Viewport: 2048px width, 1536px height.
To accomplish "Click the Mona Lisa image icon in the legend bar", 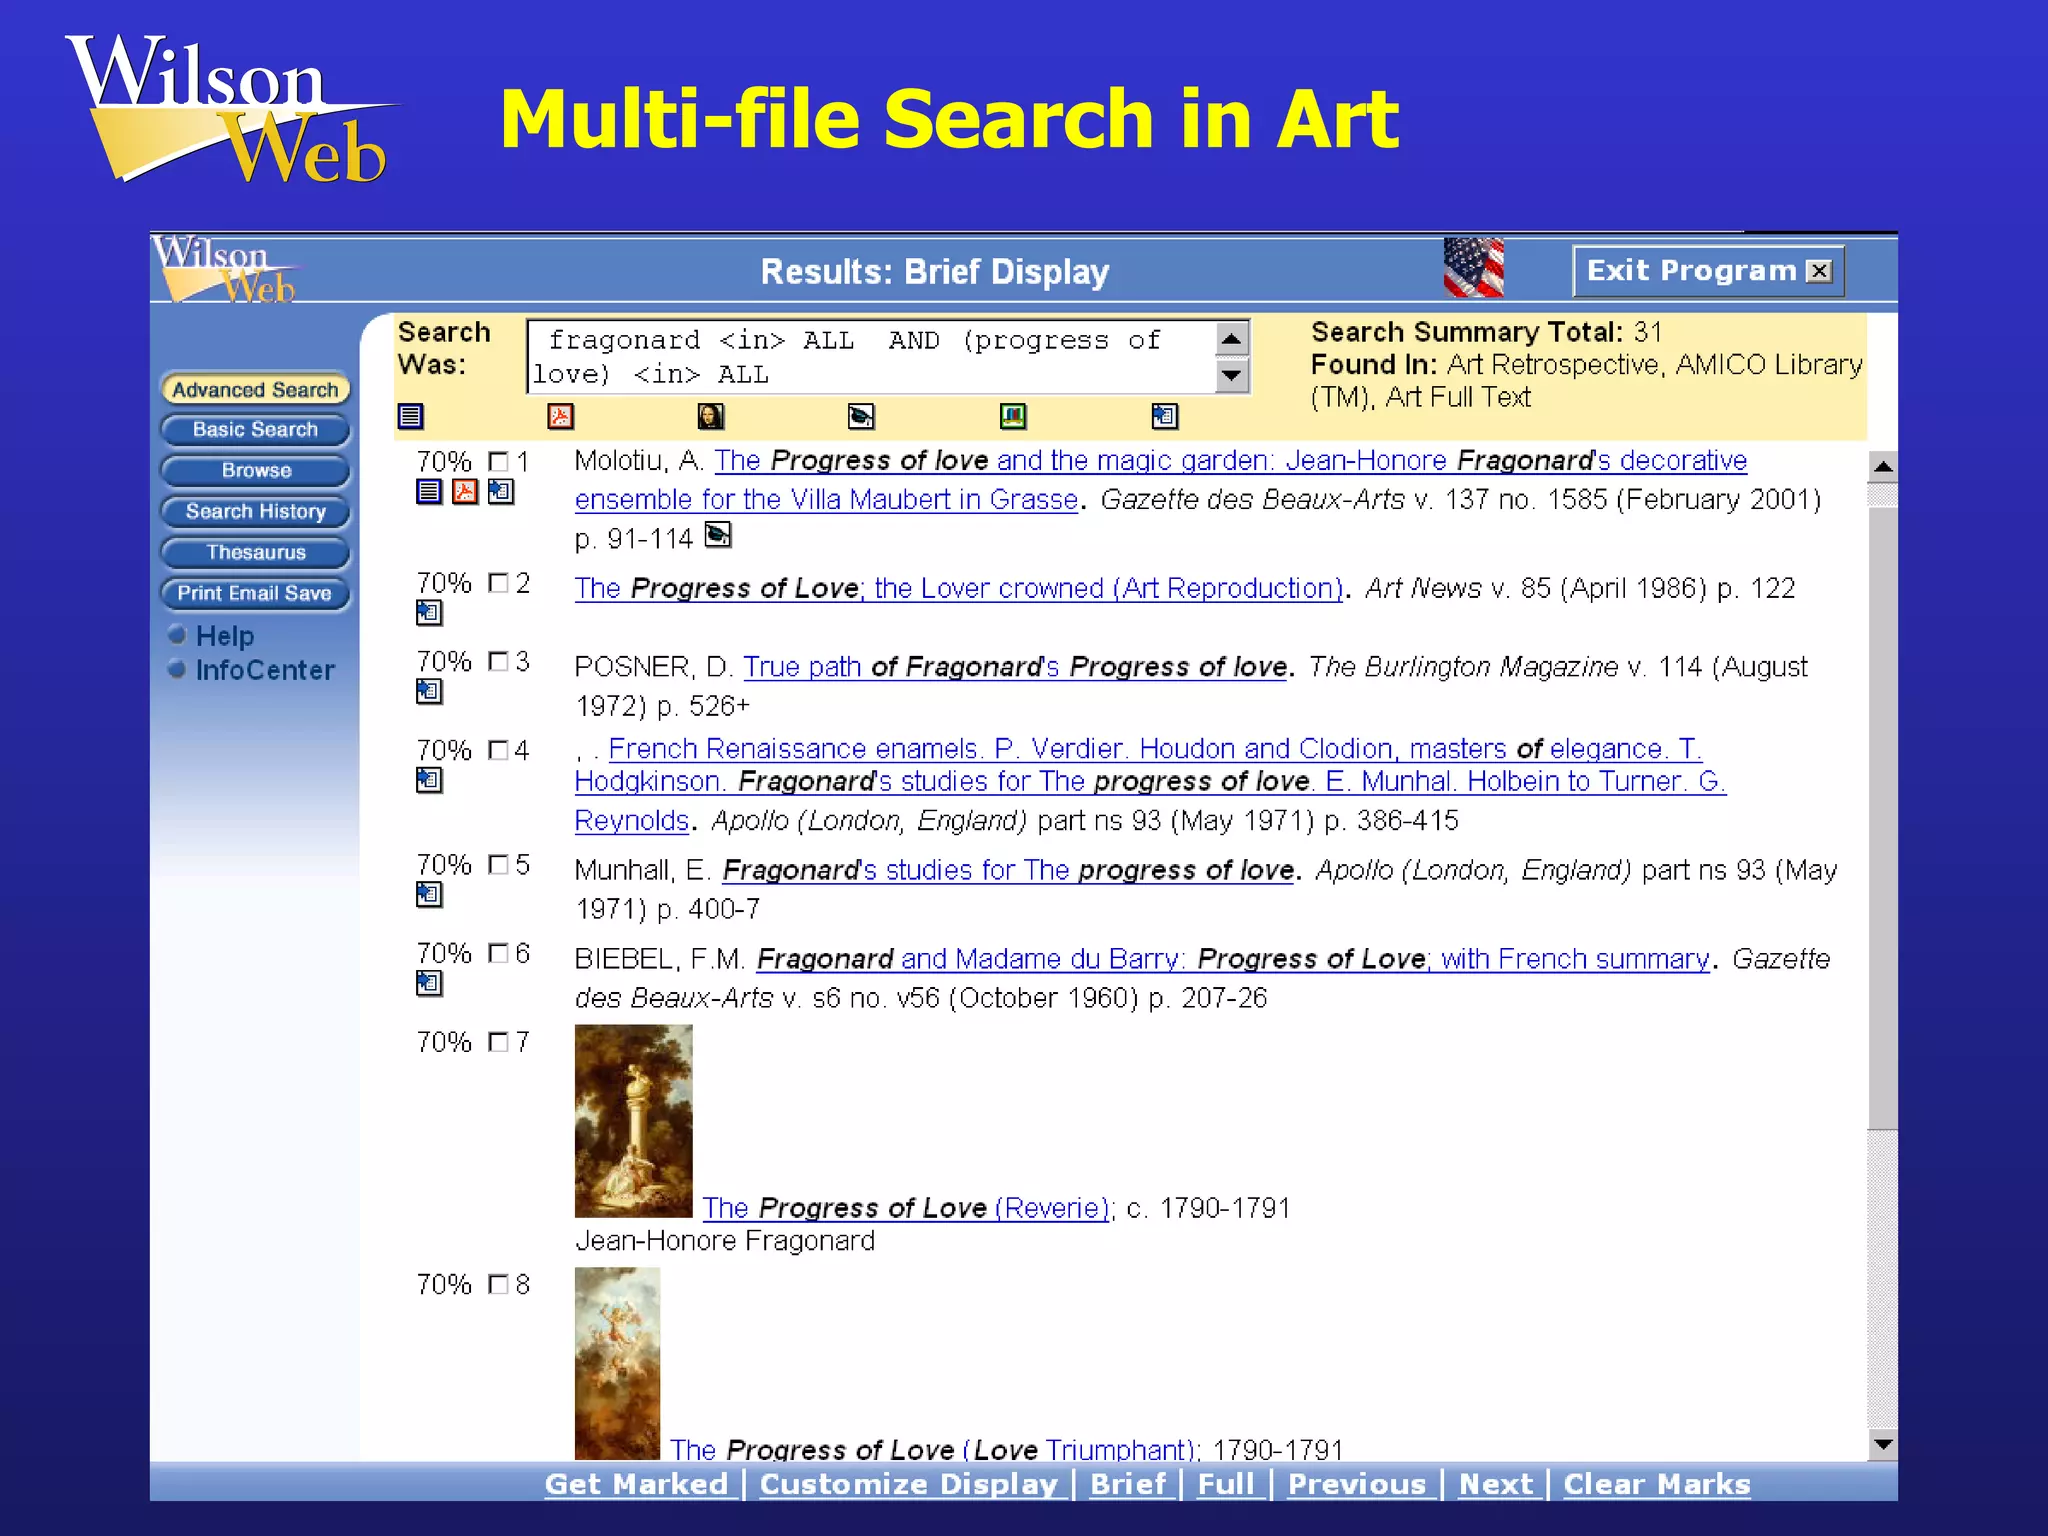I will (x=711, y=416).
